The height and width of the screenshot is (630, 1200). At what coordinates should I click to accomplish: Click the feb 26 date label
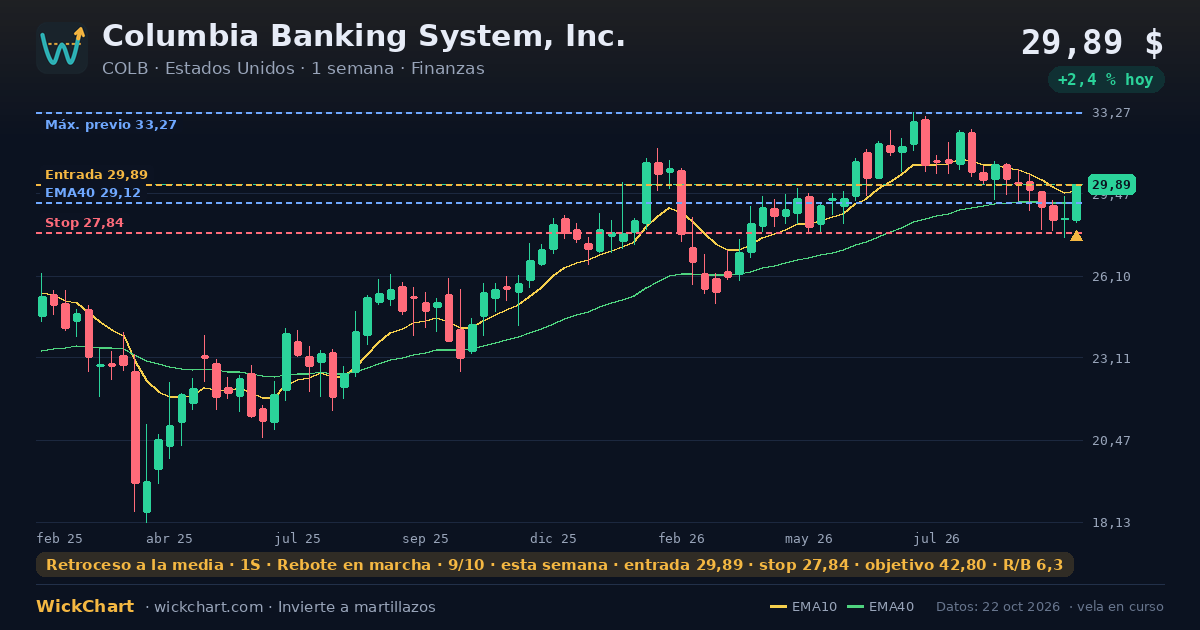(681, 538)
